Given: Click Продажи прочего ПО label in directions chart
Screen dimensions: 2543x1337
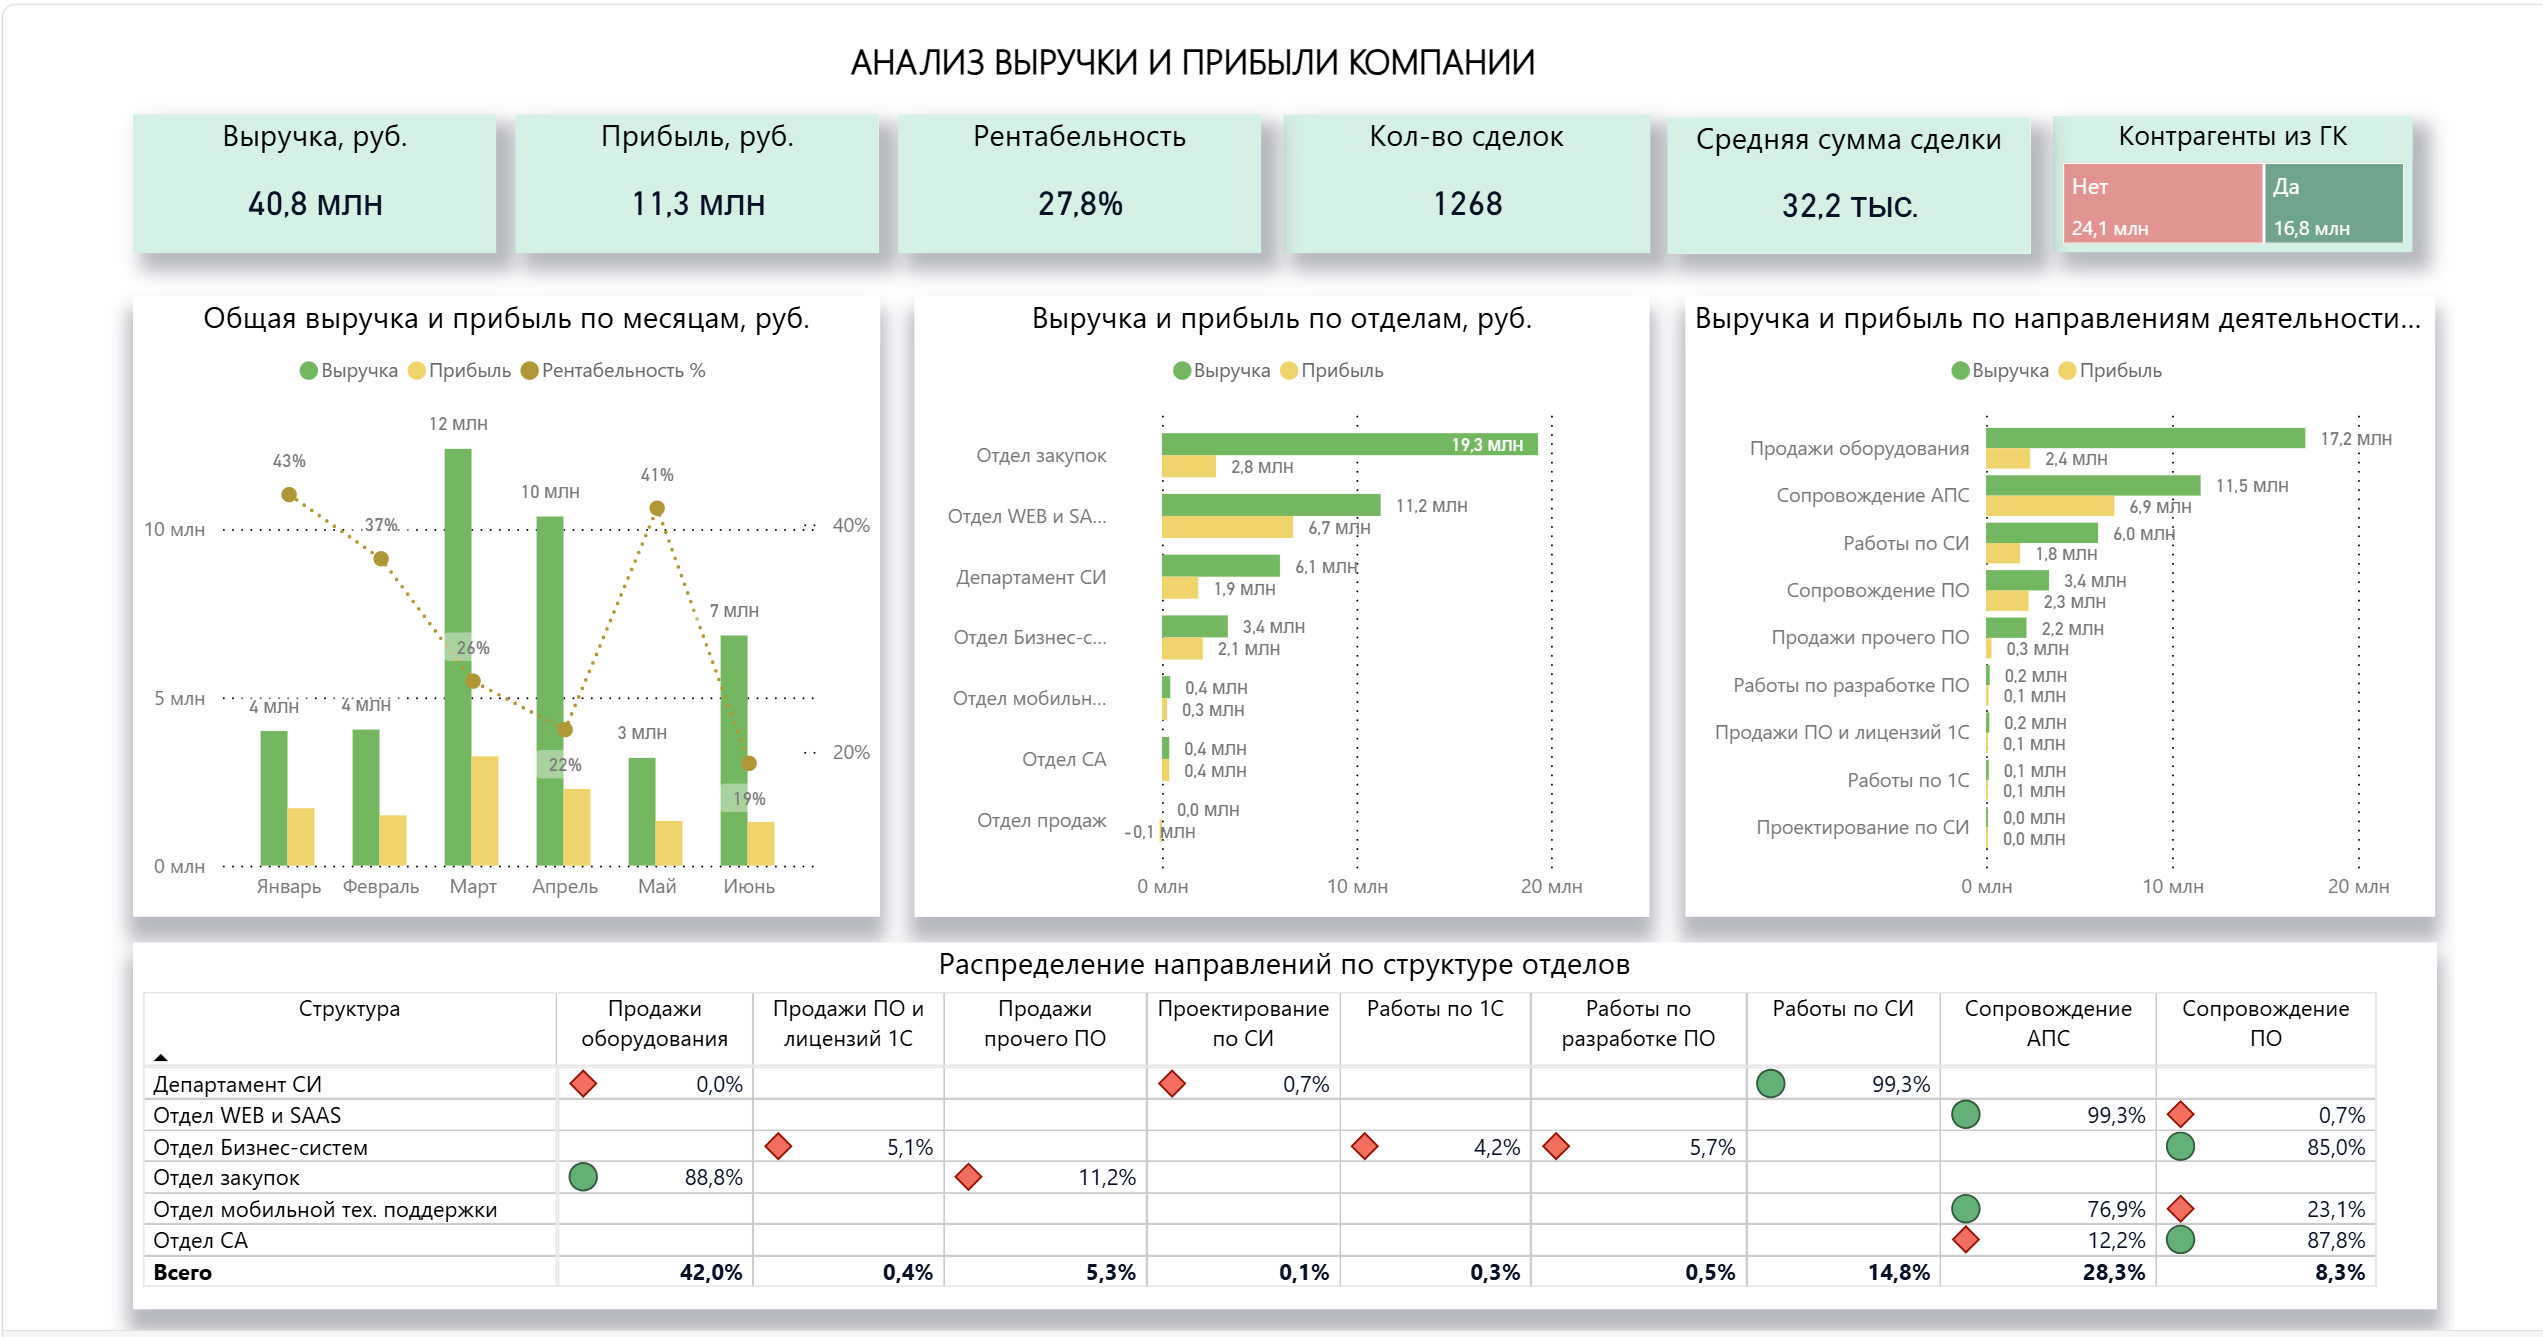Looking at the screenshot, I should click(x=1870, y=637).
